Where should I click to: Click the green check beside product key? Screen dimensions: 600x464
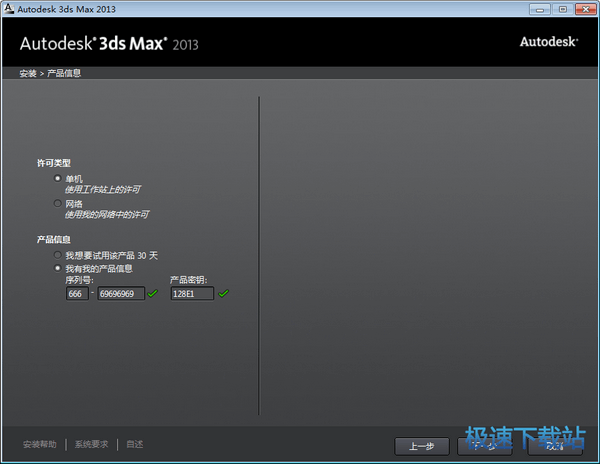(223, 293)
